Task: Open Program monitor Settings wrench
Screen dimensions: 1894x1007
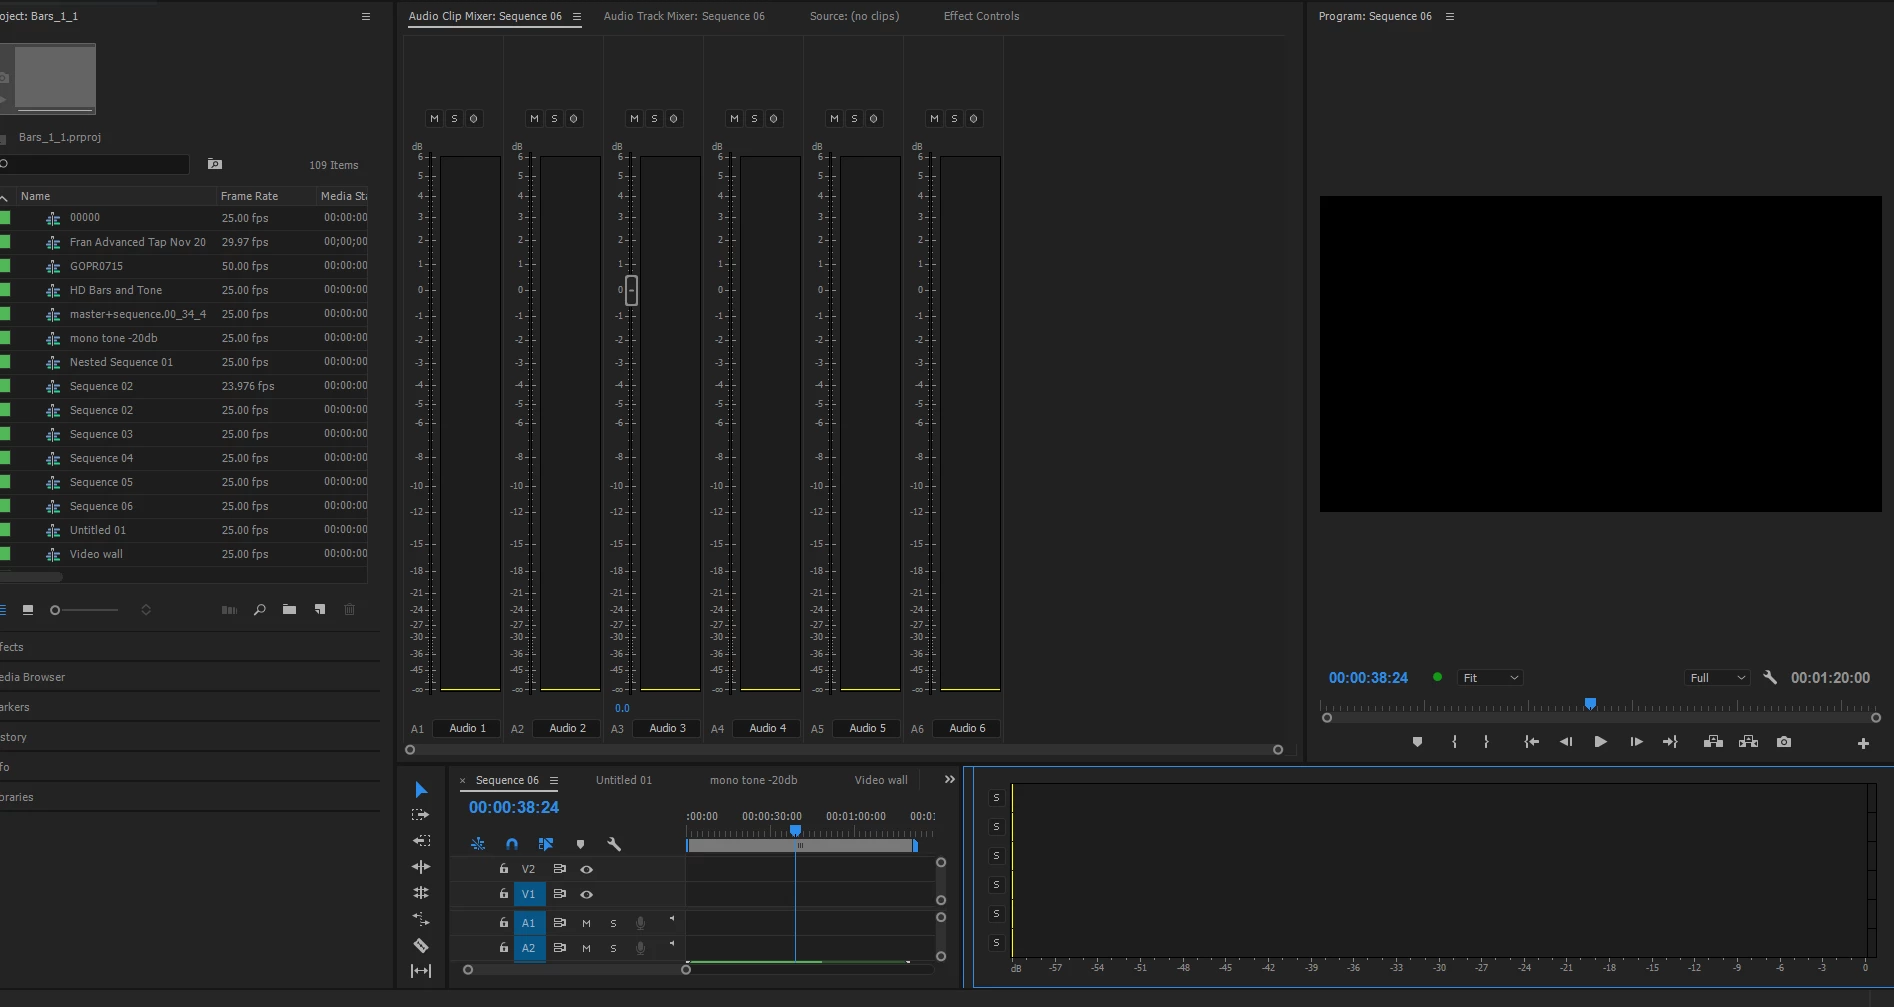Action: 1770,677
